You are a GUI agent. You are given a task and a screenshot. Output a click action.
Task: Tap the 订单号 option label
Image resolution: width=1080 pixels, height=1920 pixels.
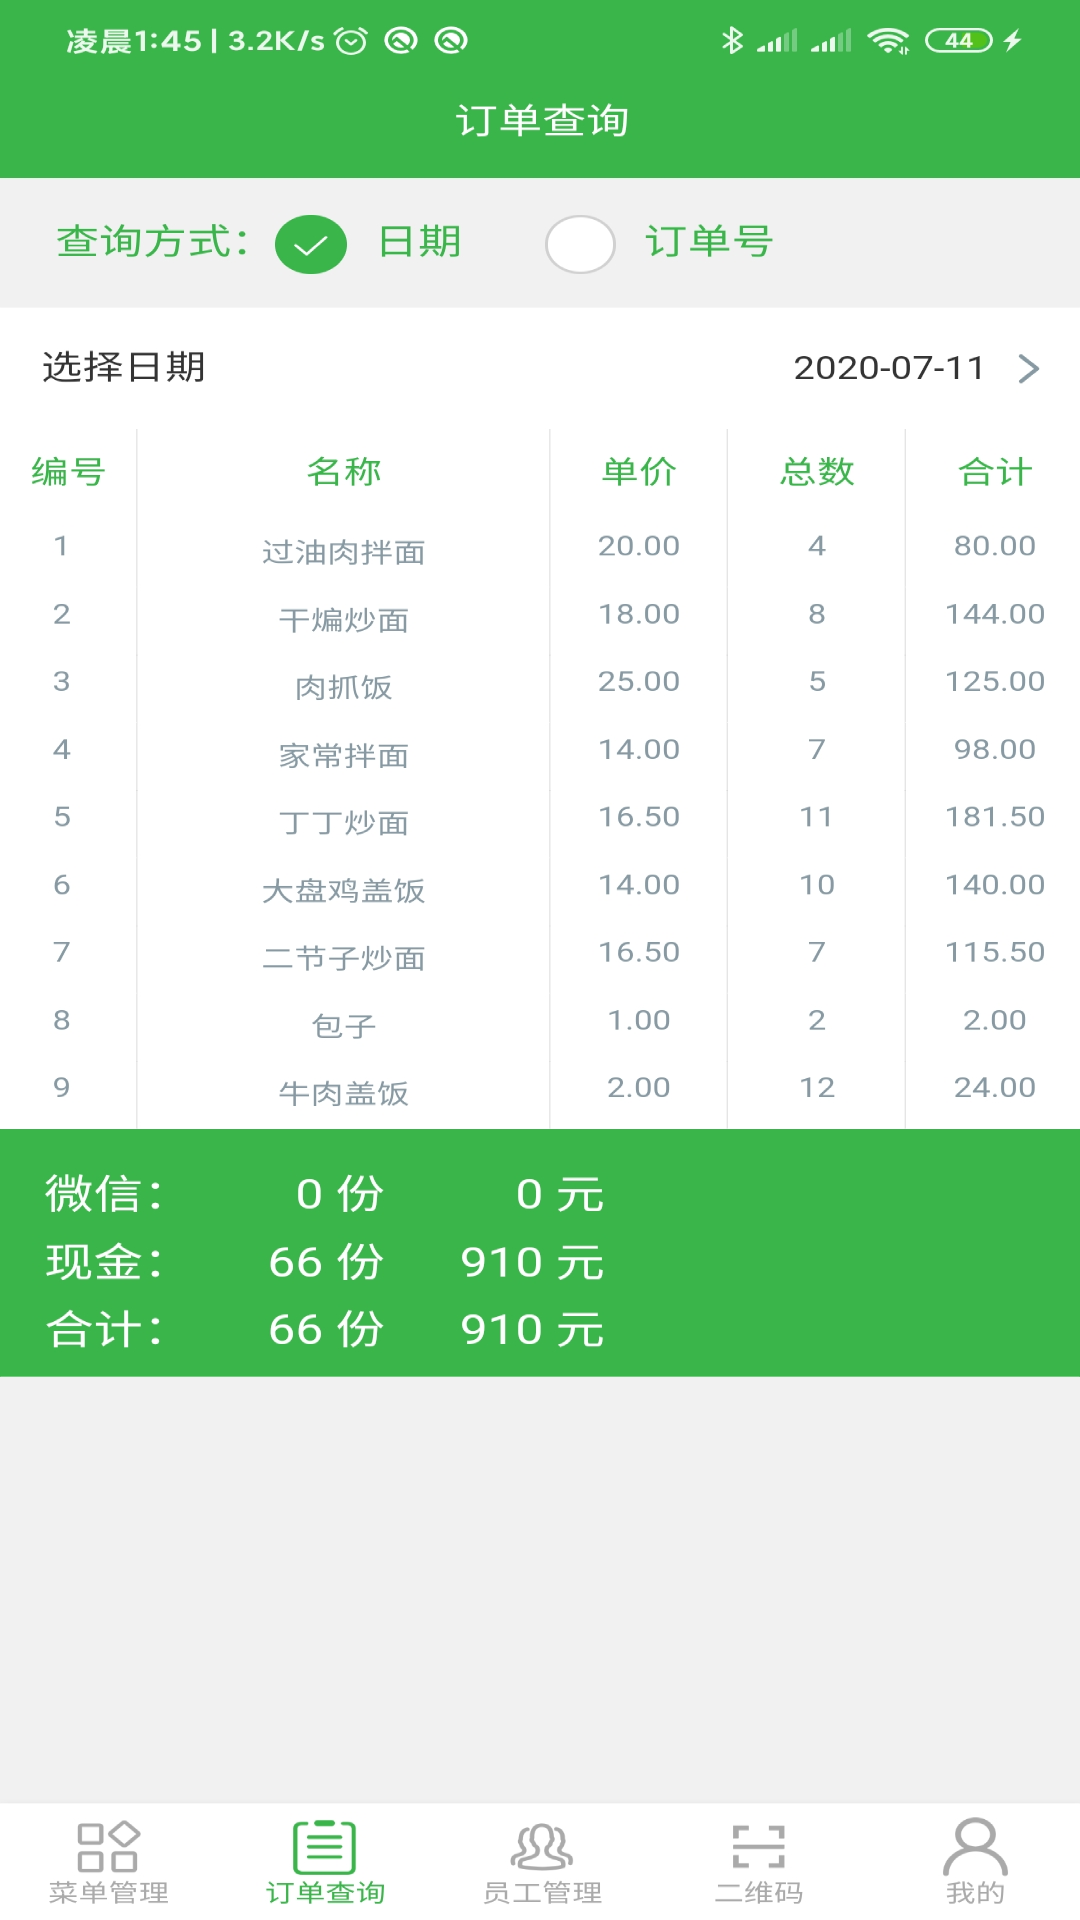709,242
